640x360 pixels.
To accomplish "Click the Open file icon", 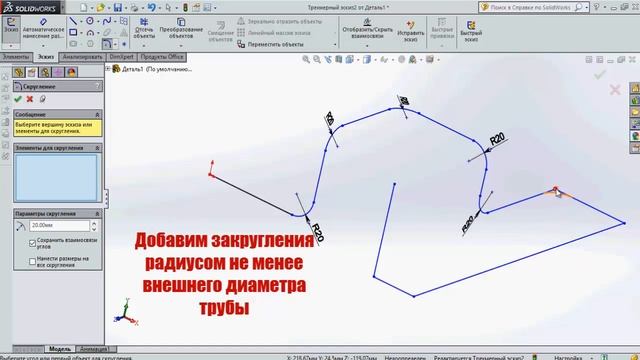I will [100, 7].
